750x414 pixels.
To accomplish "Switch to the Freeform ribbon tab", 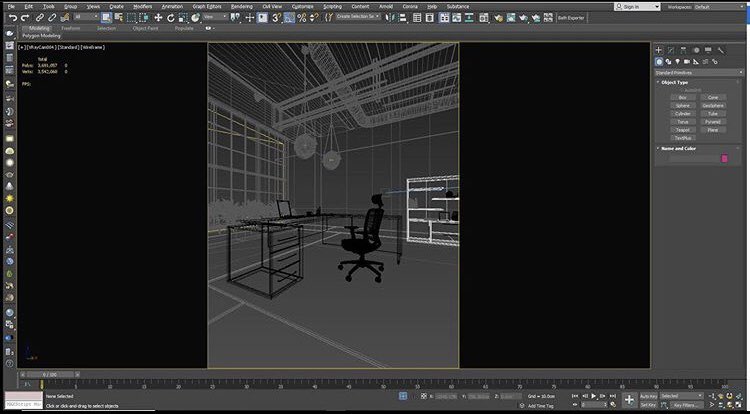I will [71, 28].
